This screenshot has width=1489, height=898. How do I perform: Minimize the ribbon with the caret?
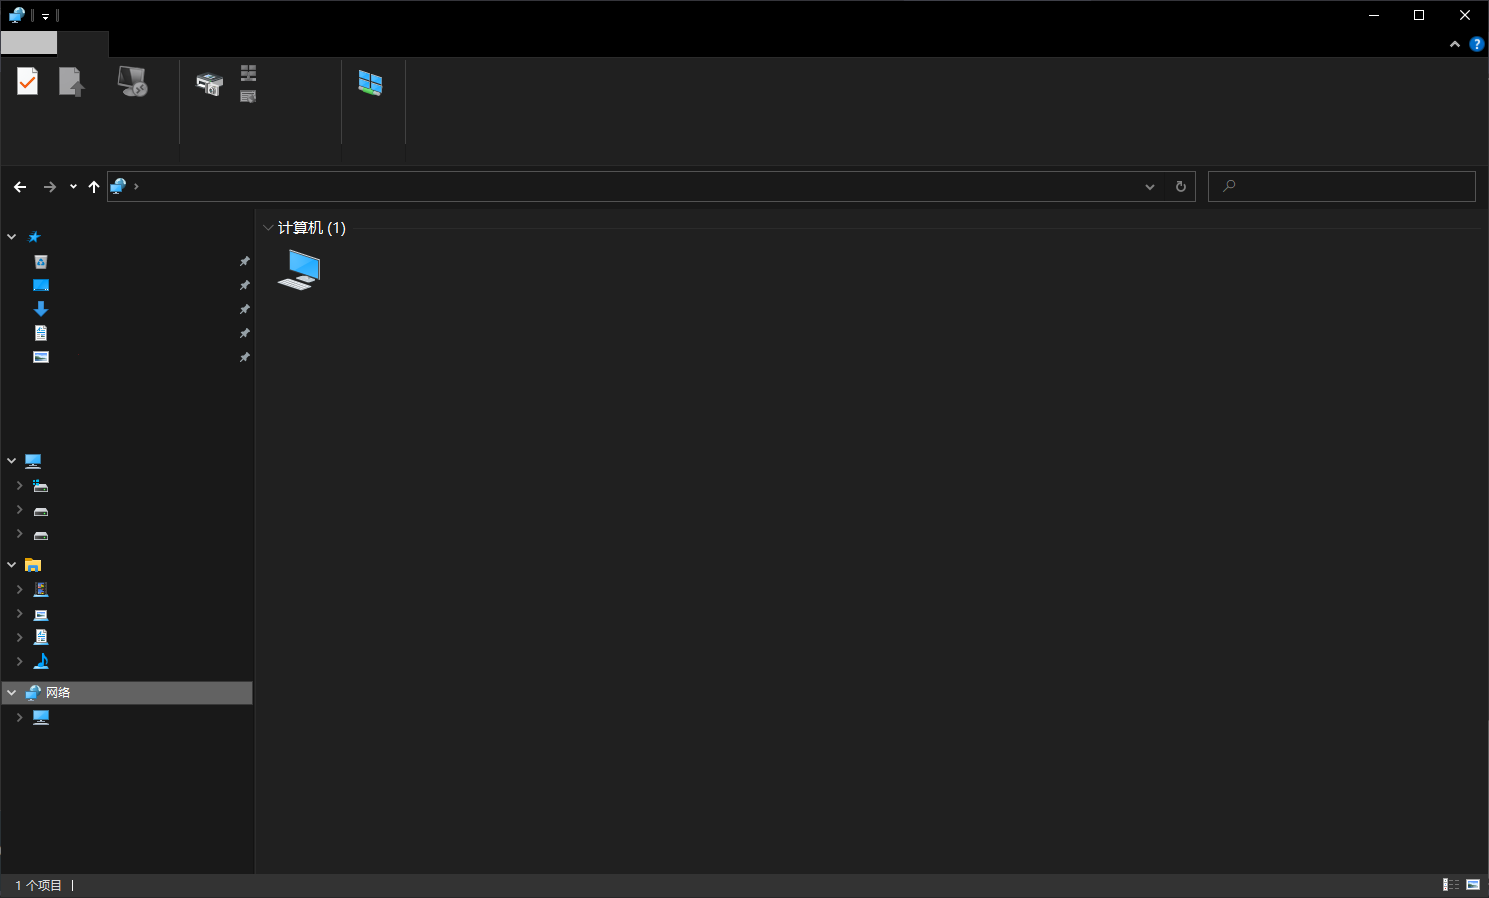[x=1455, y=44]
